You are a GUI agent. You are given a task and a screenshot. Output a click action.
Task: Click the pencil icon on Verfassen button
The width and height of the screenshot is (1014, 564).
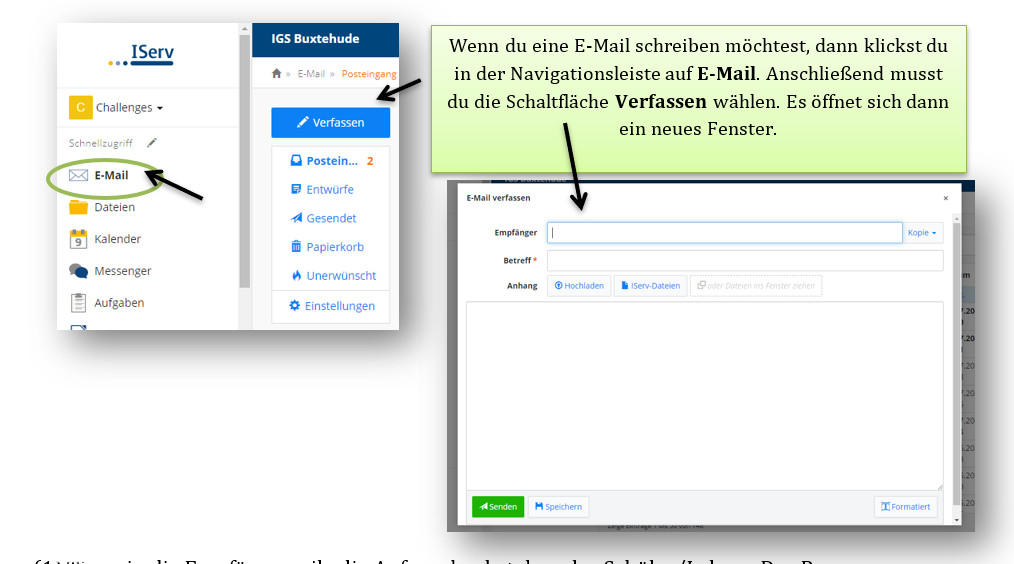click(303, 122)
